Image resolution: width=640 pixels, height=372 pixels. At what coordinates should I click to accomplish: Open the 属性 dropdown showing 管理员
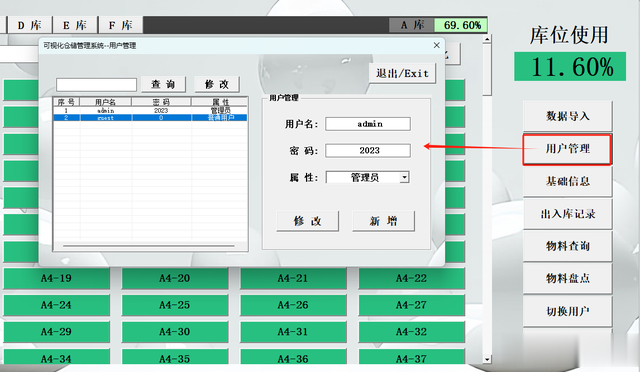click(404, 177)
